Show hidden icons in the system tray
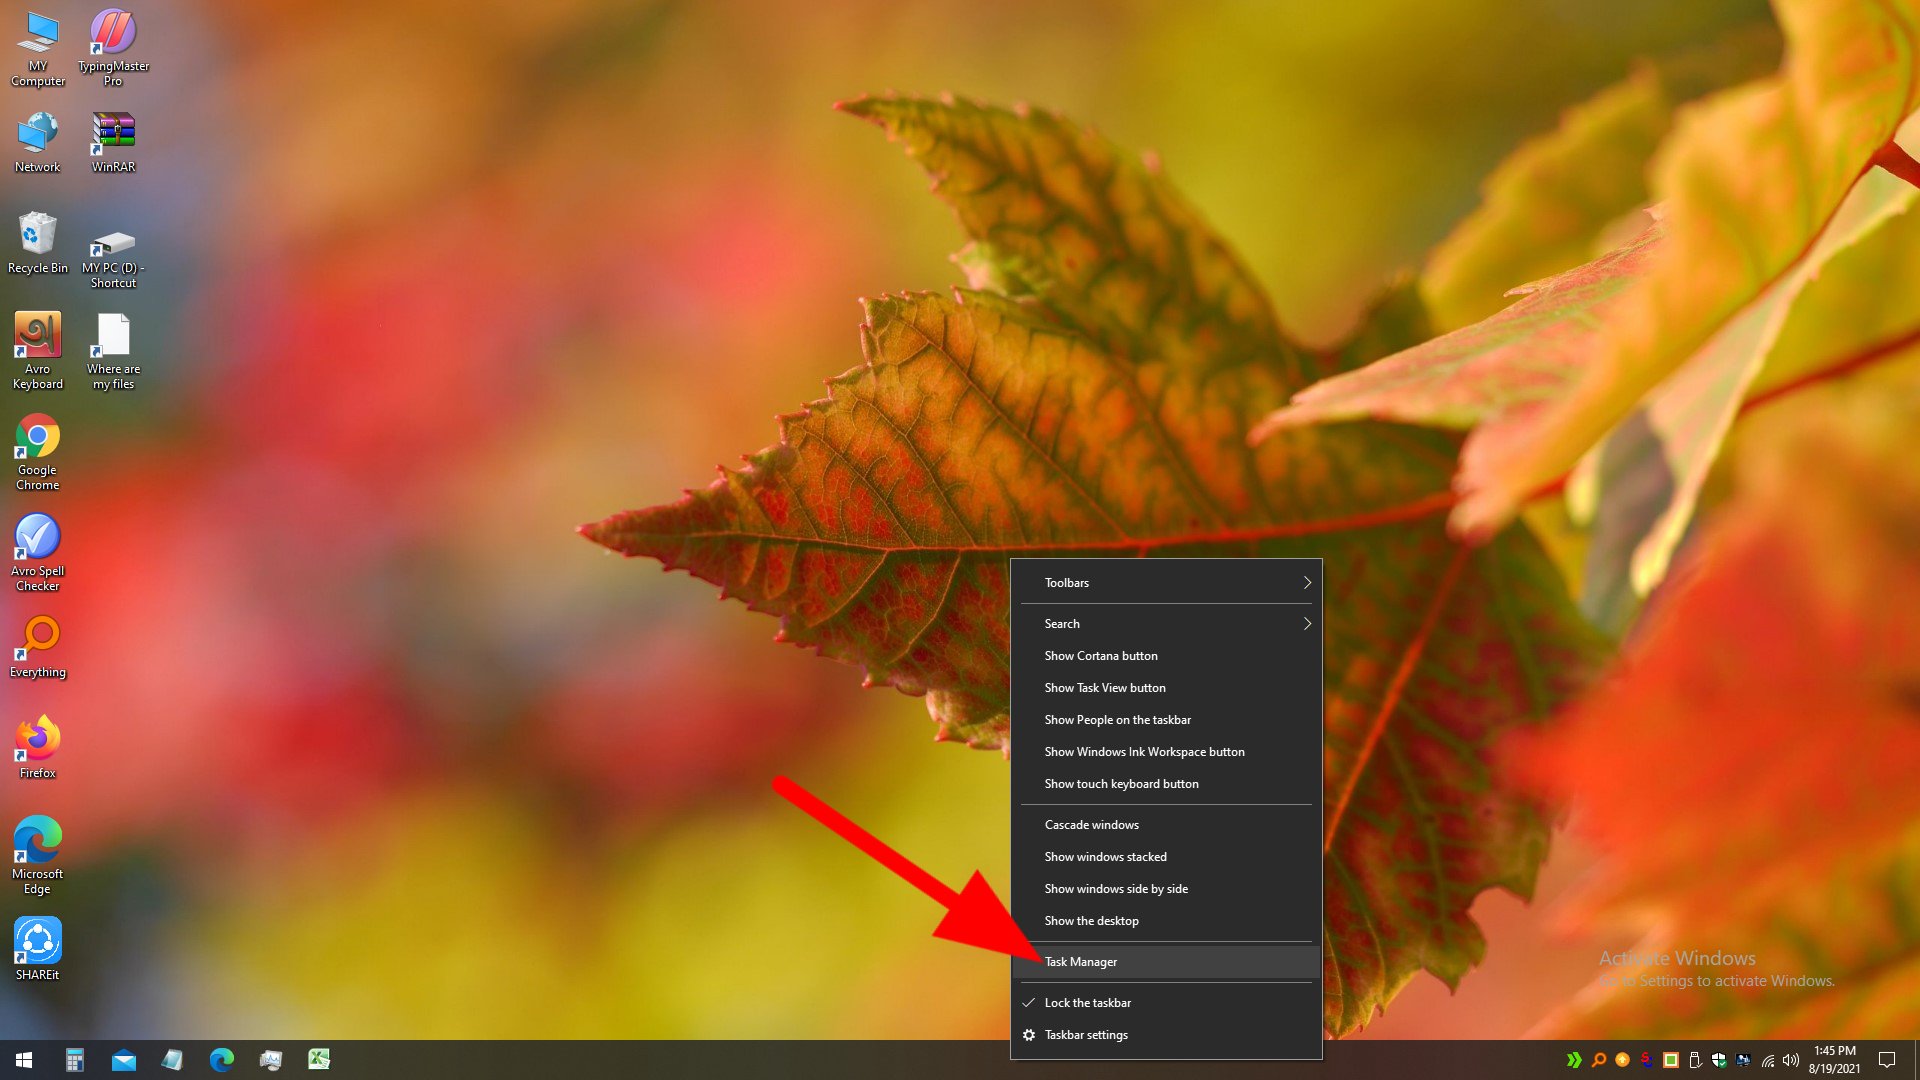The image size is (1920, 1080). coord(1574,1060)
